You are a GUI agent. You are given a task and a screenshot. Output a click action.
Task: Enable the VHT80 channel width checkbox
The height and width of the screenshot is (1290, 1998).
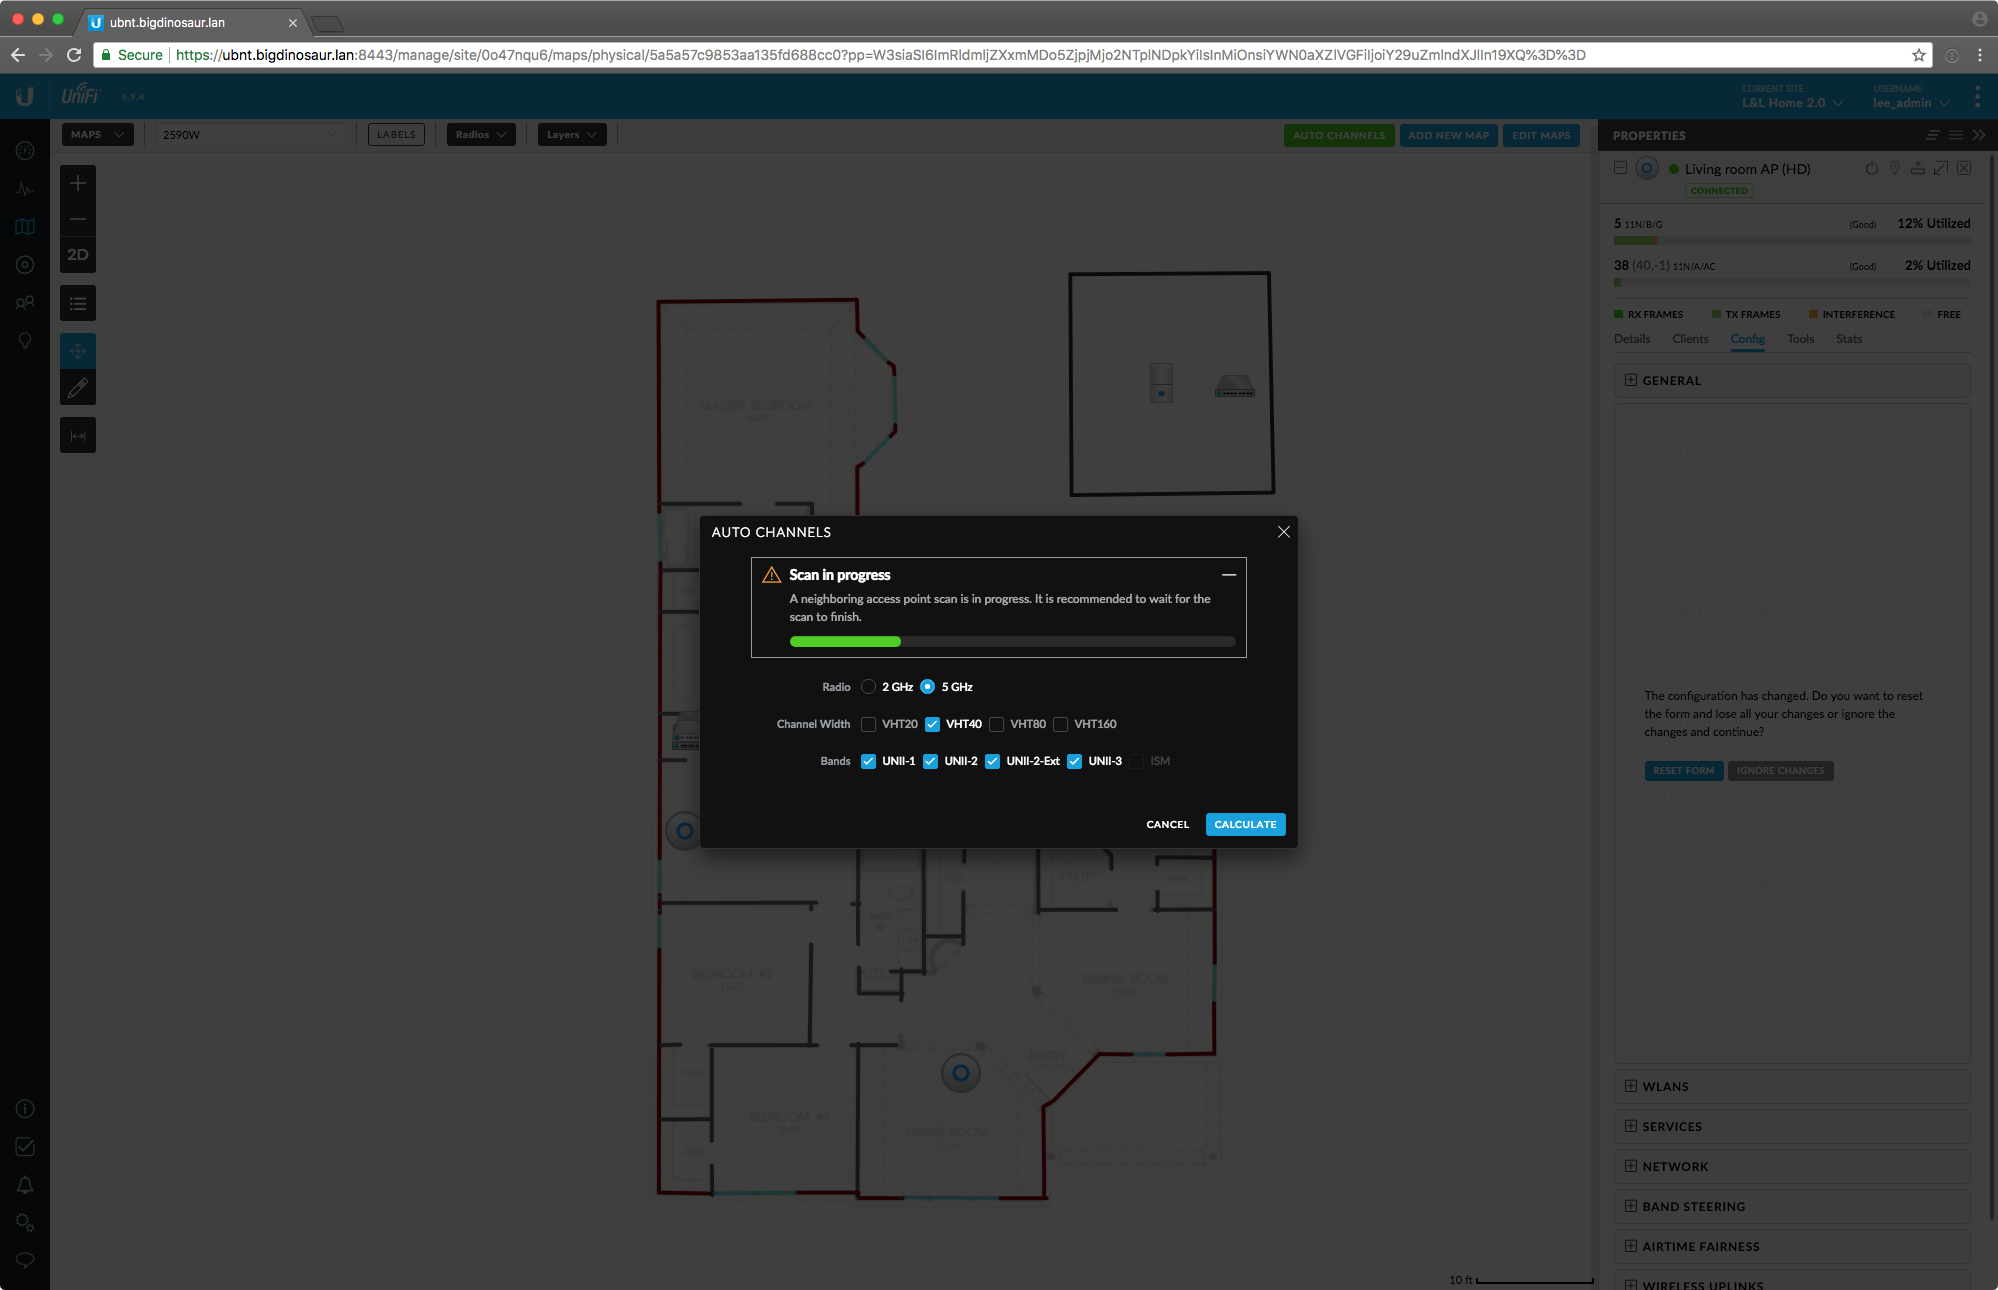pyautogui.click(x=996, y=724)
